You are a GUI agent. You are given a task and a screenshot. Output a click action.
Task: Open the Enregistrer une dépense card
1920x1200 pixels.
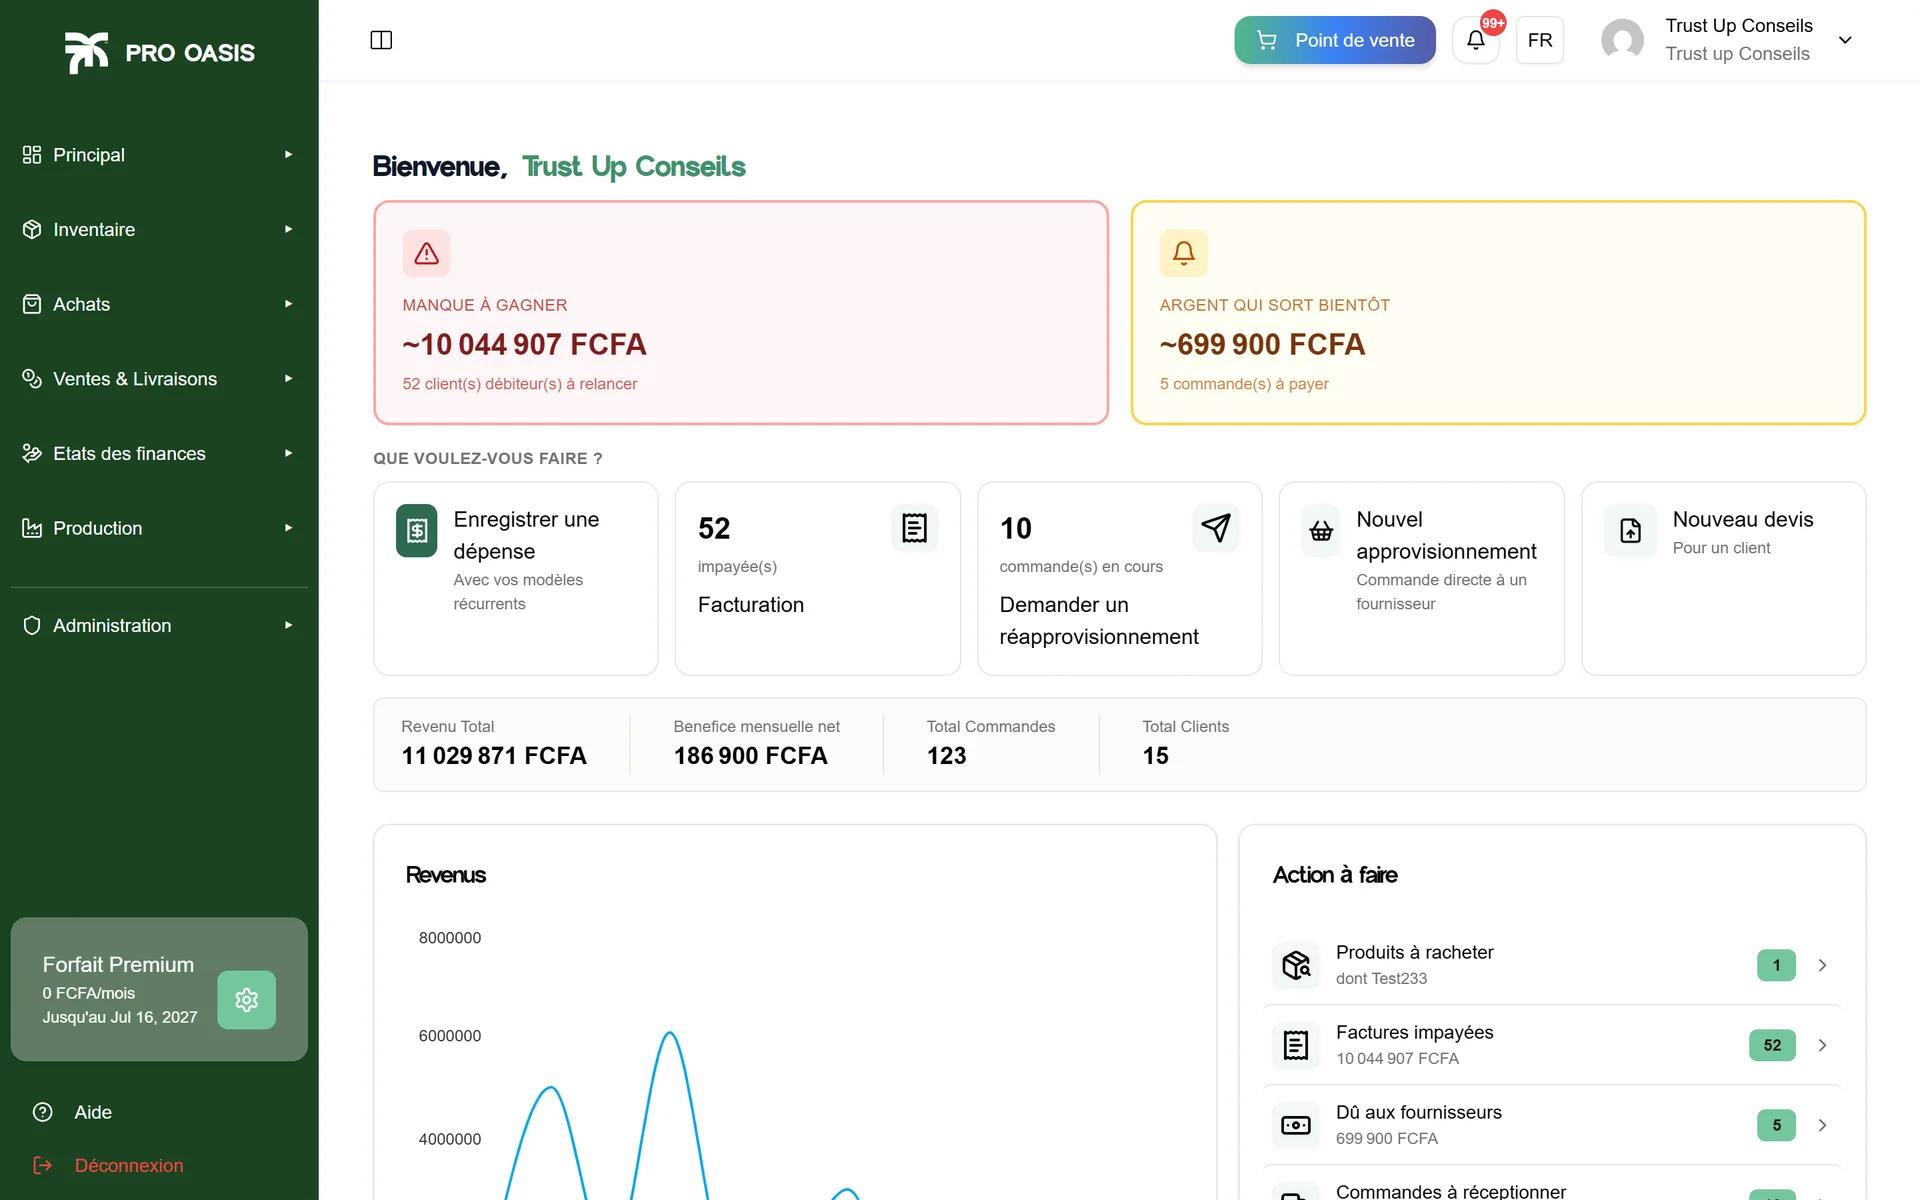click(x=516, y=578)
